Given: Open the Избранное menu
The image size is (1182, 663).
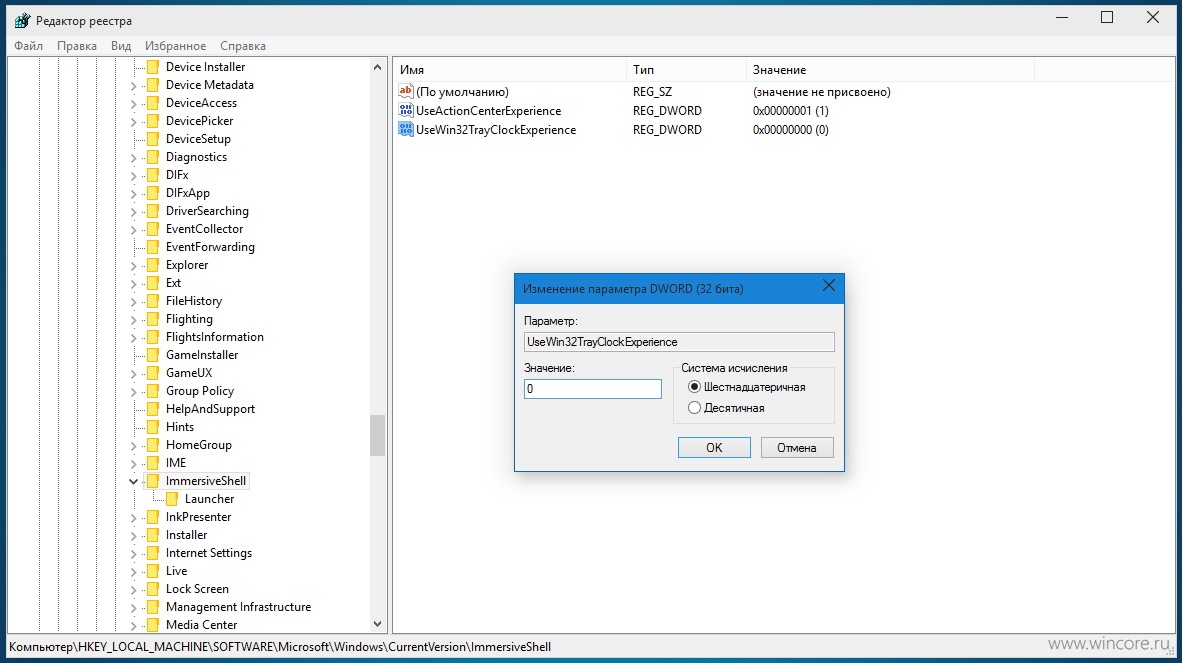Looking at the screenshot, I should click(175, 45).
